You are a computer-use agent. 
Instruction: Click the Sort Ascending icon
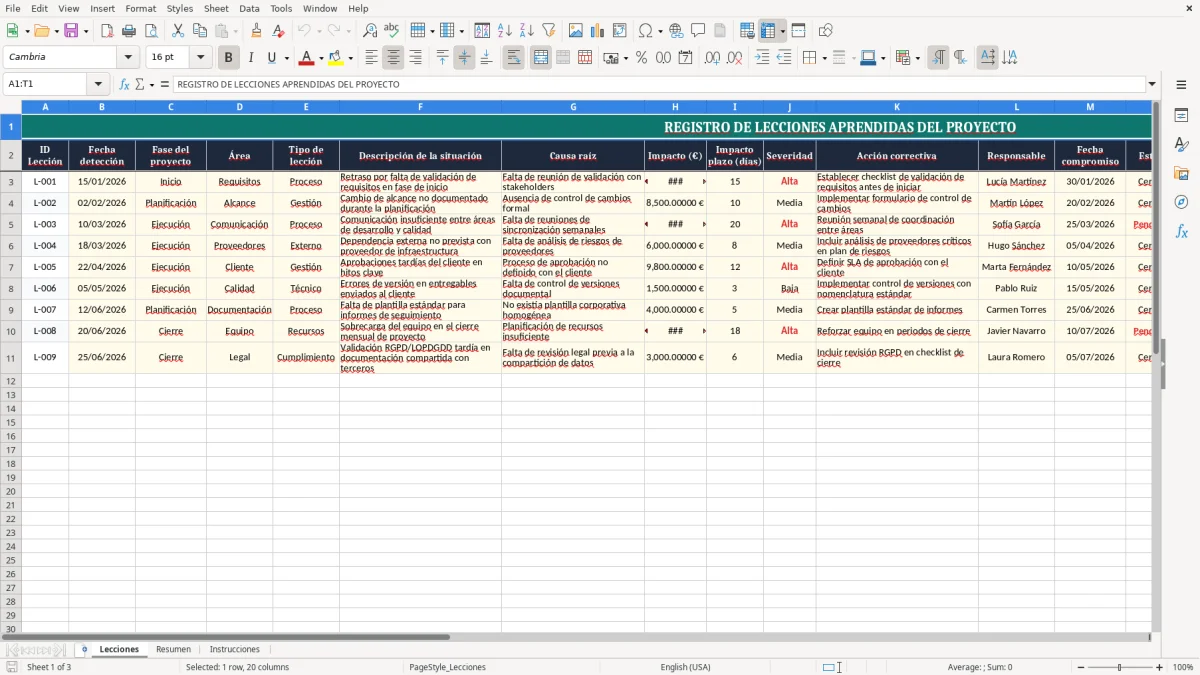click(x=505, y=31)
